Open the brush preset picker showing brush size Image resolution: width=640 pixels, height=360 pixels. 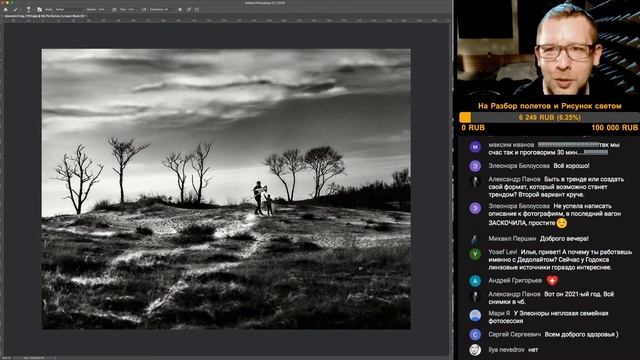point(29,9)
